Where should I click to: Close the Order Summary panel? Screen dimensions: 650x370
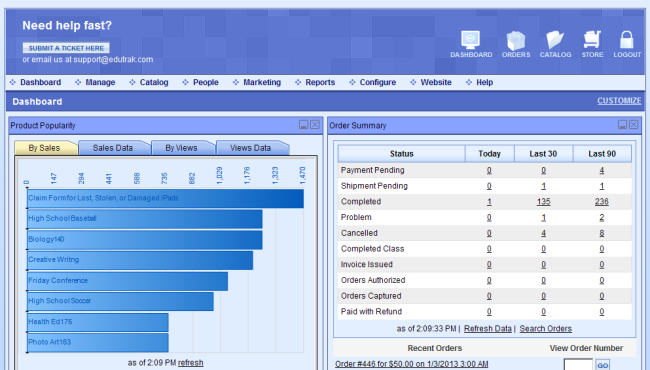[633, 125]
